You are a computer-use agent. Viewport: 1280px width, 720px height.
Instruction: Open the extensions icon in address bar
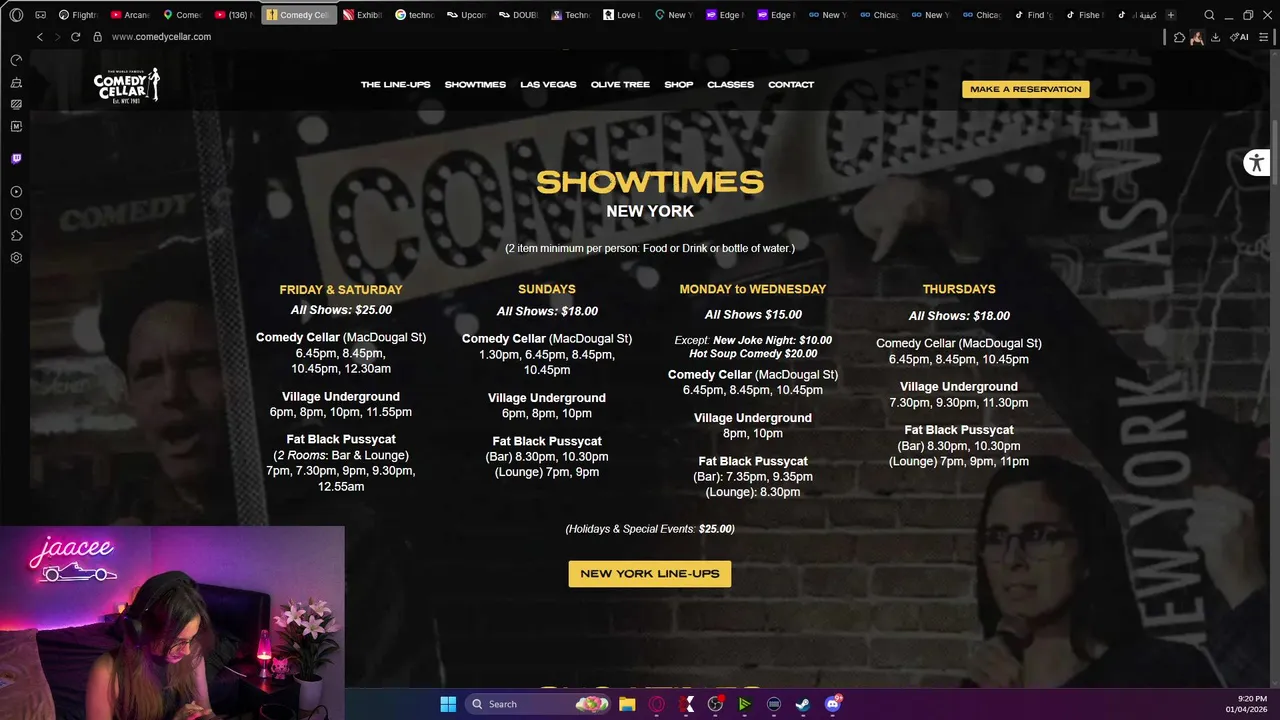(1179, 37)
